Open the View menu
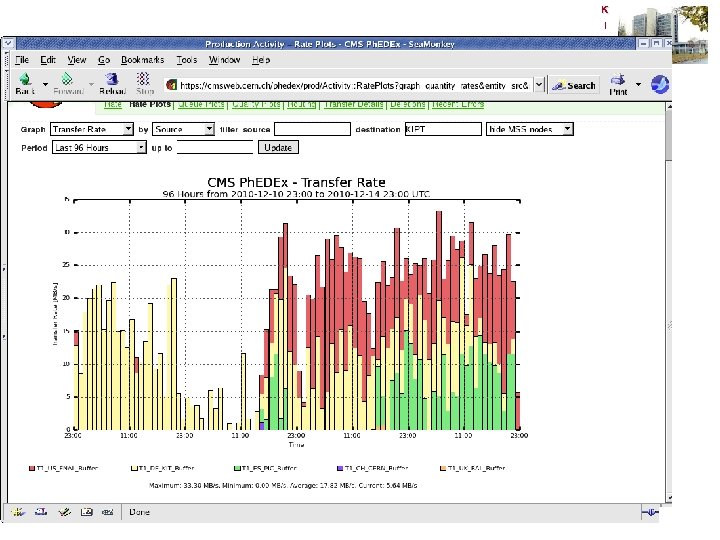Viewport: 720px width, 540px height. click(x=77, y=60)
